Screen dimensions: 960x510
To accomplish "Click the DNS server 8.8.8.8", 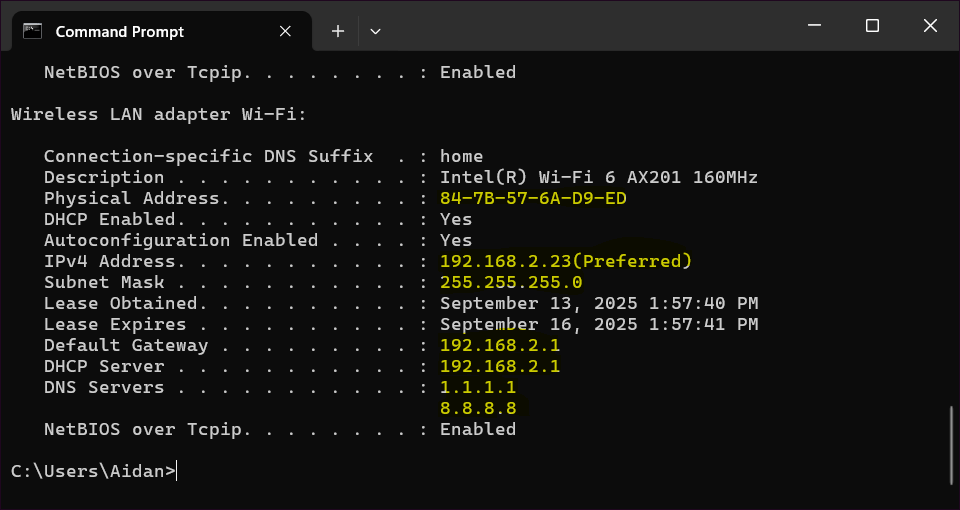I will click(478, 408).
